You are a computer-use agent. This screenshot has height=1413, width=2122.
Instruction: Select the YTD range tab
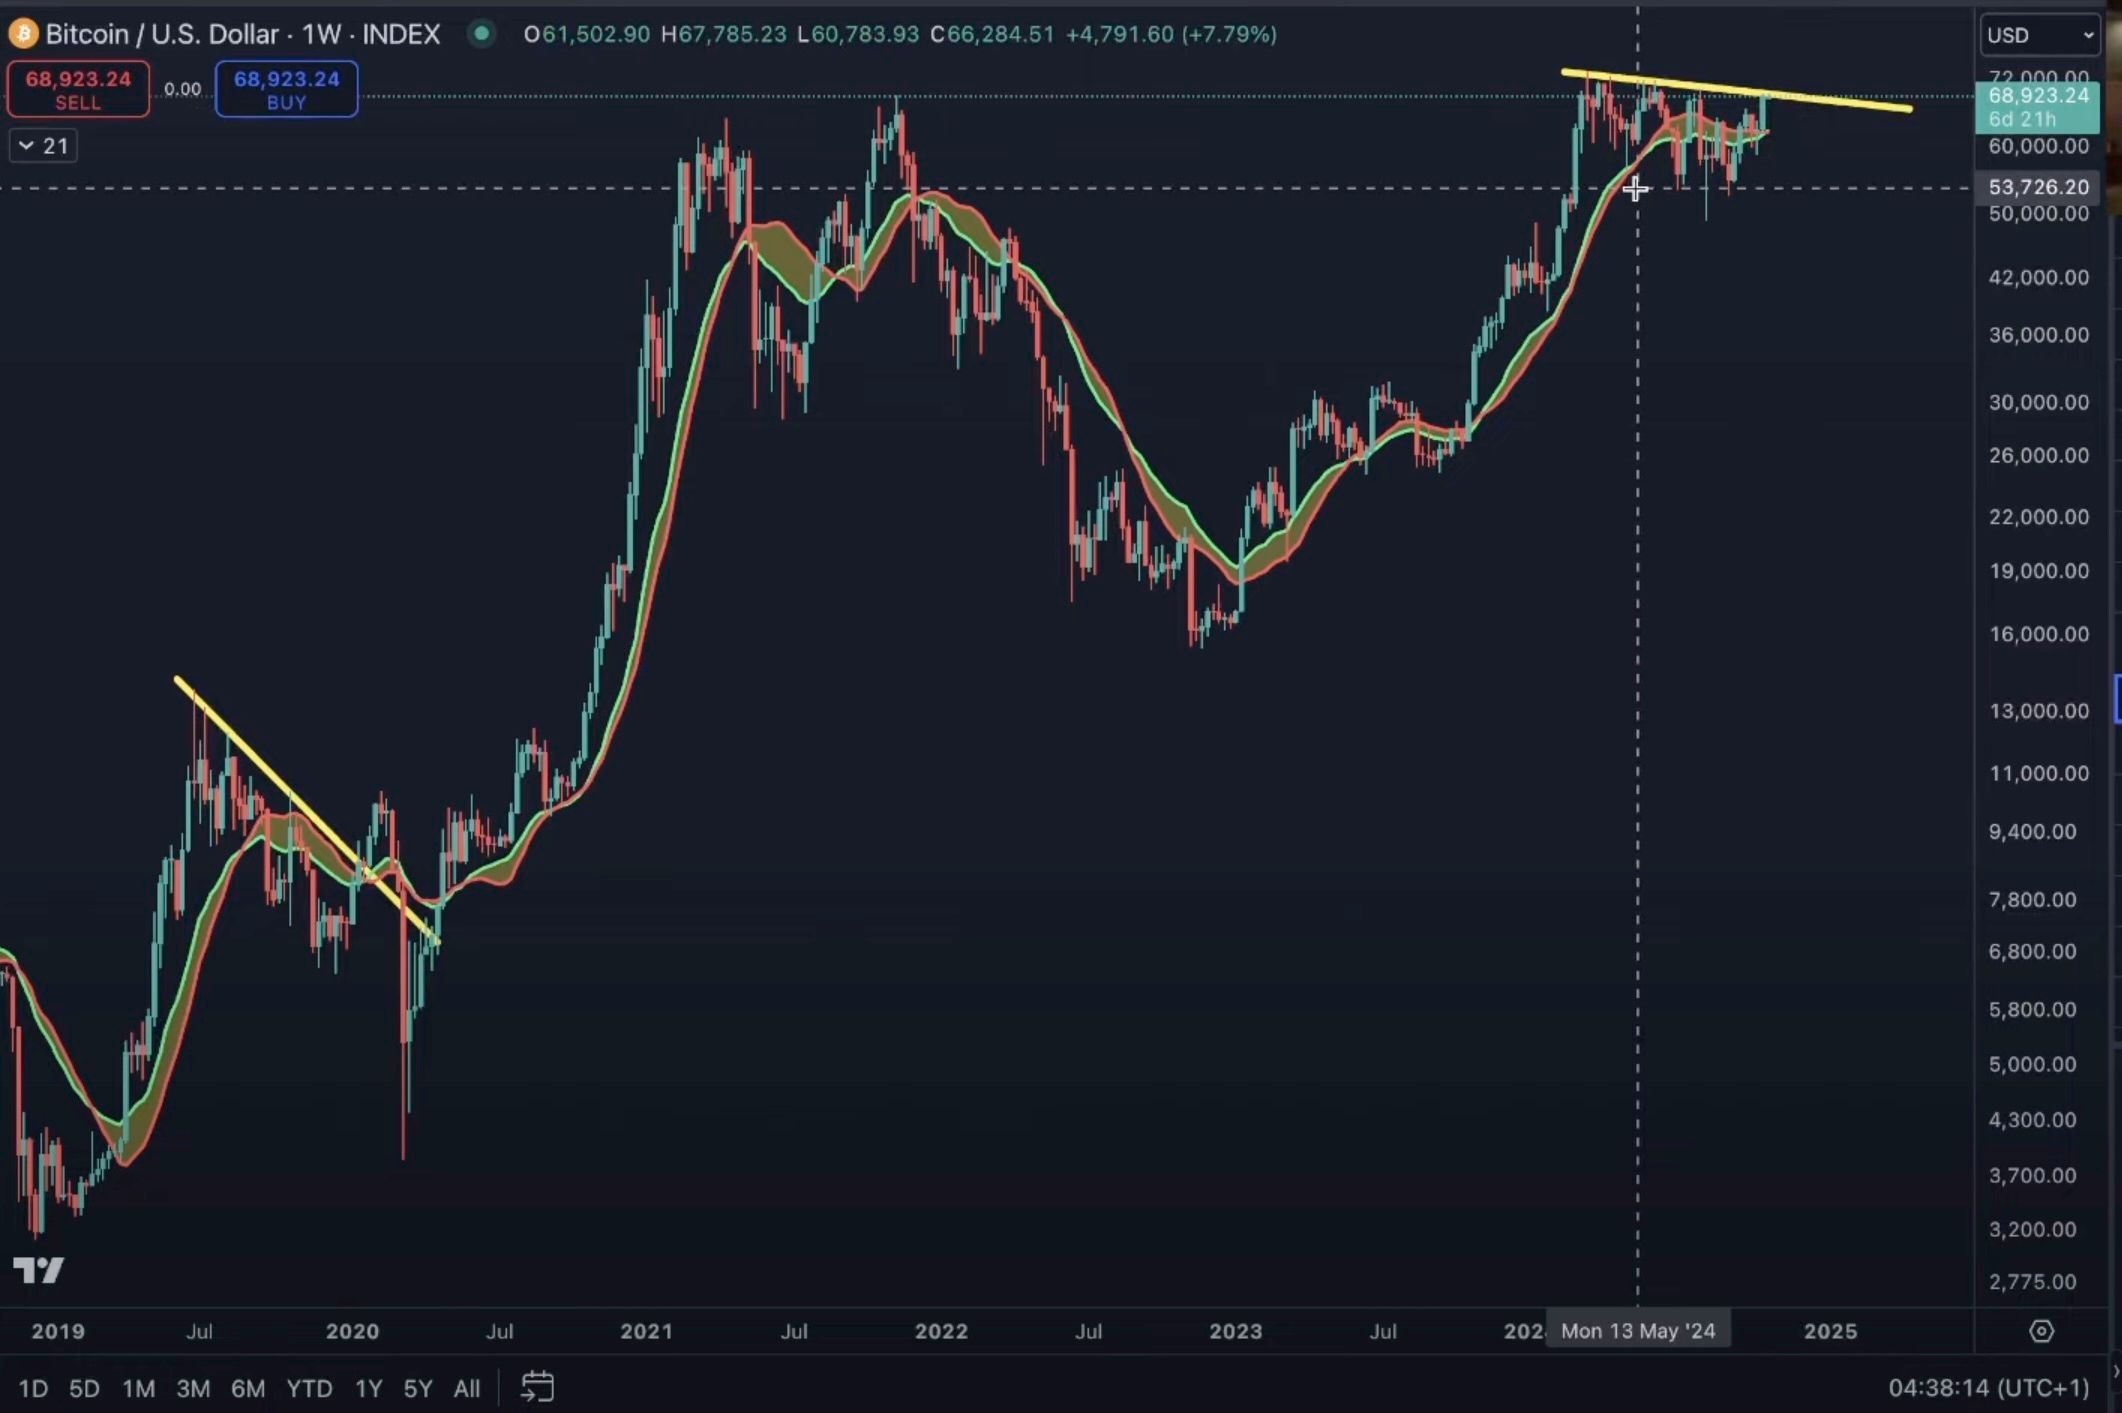pos(310,1388)
